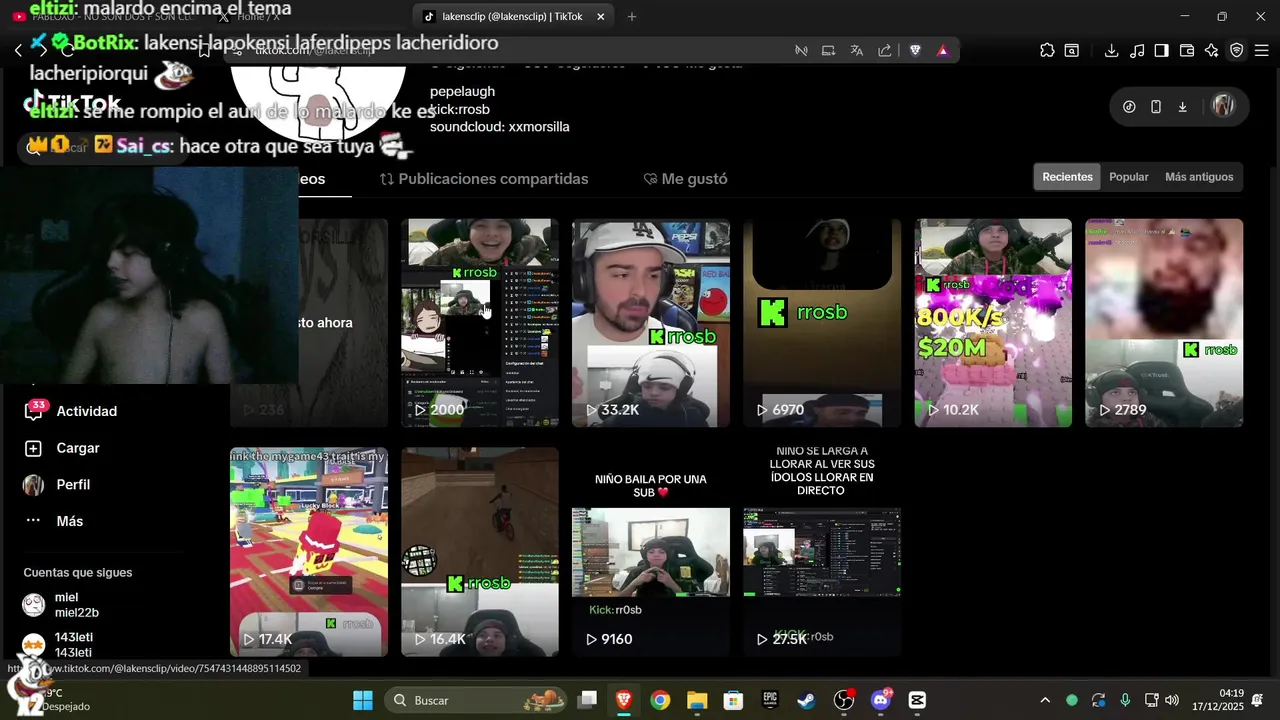
Task: Open the Más three-dots sidebar item
Action: [54, 521]
